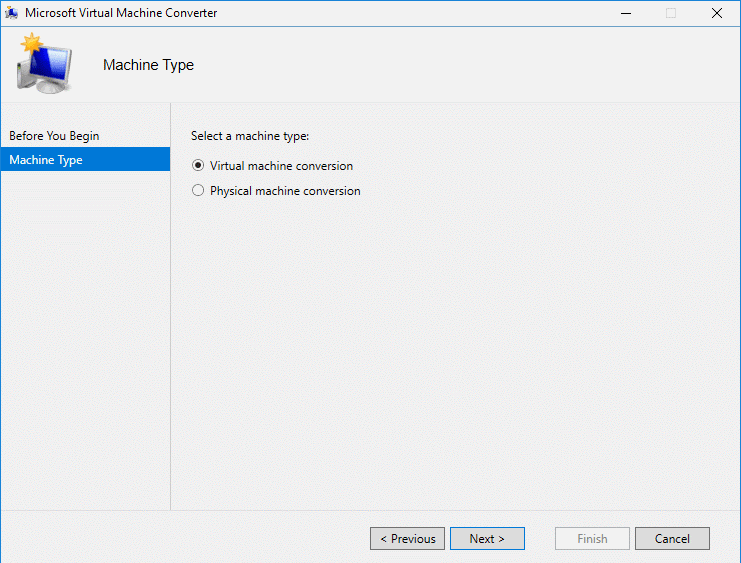Choose the Physical machine conversion radio button
The height and width of the screenshot is (563, 741).
198,191
